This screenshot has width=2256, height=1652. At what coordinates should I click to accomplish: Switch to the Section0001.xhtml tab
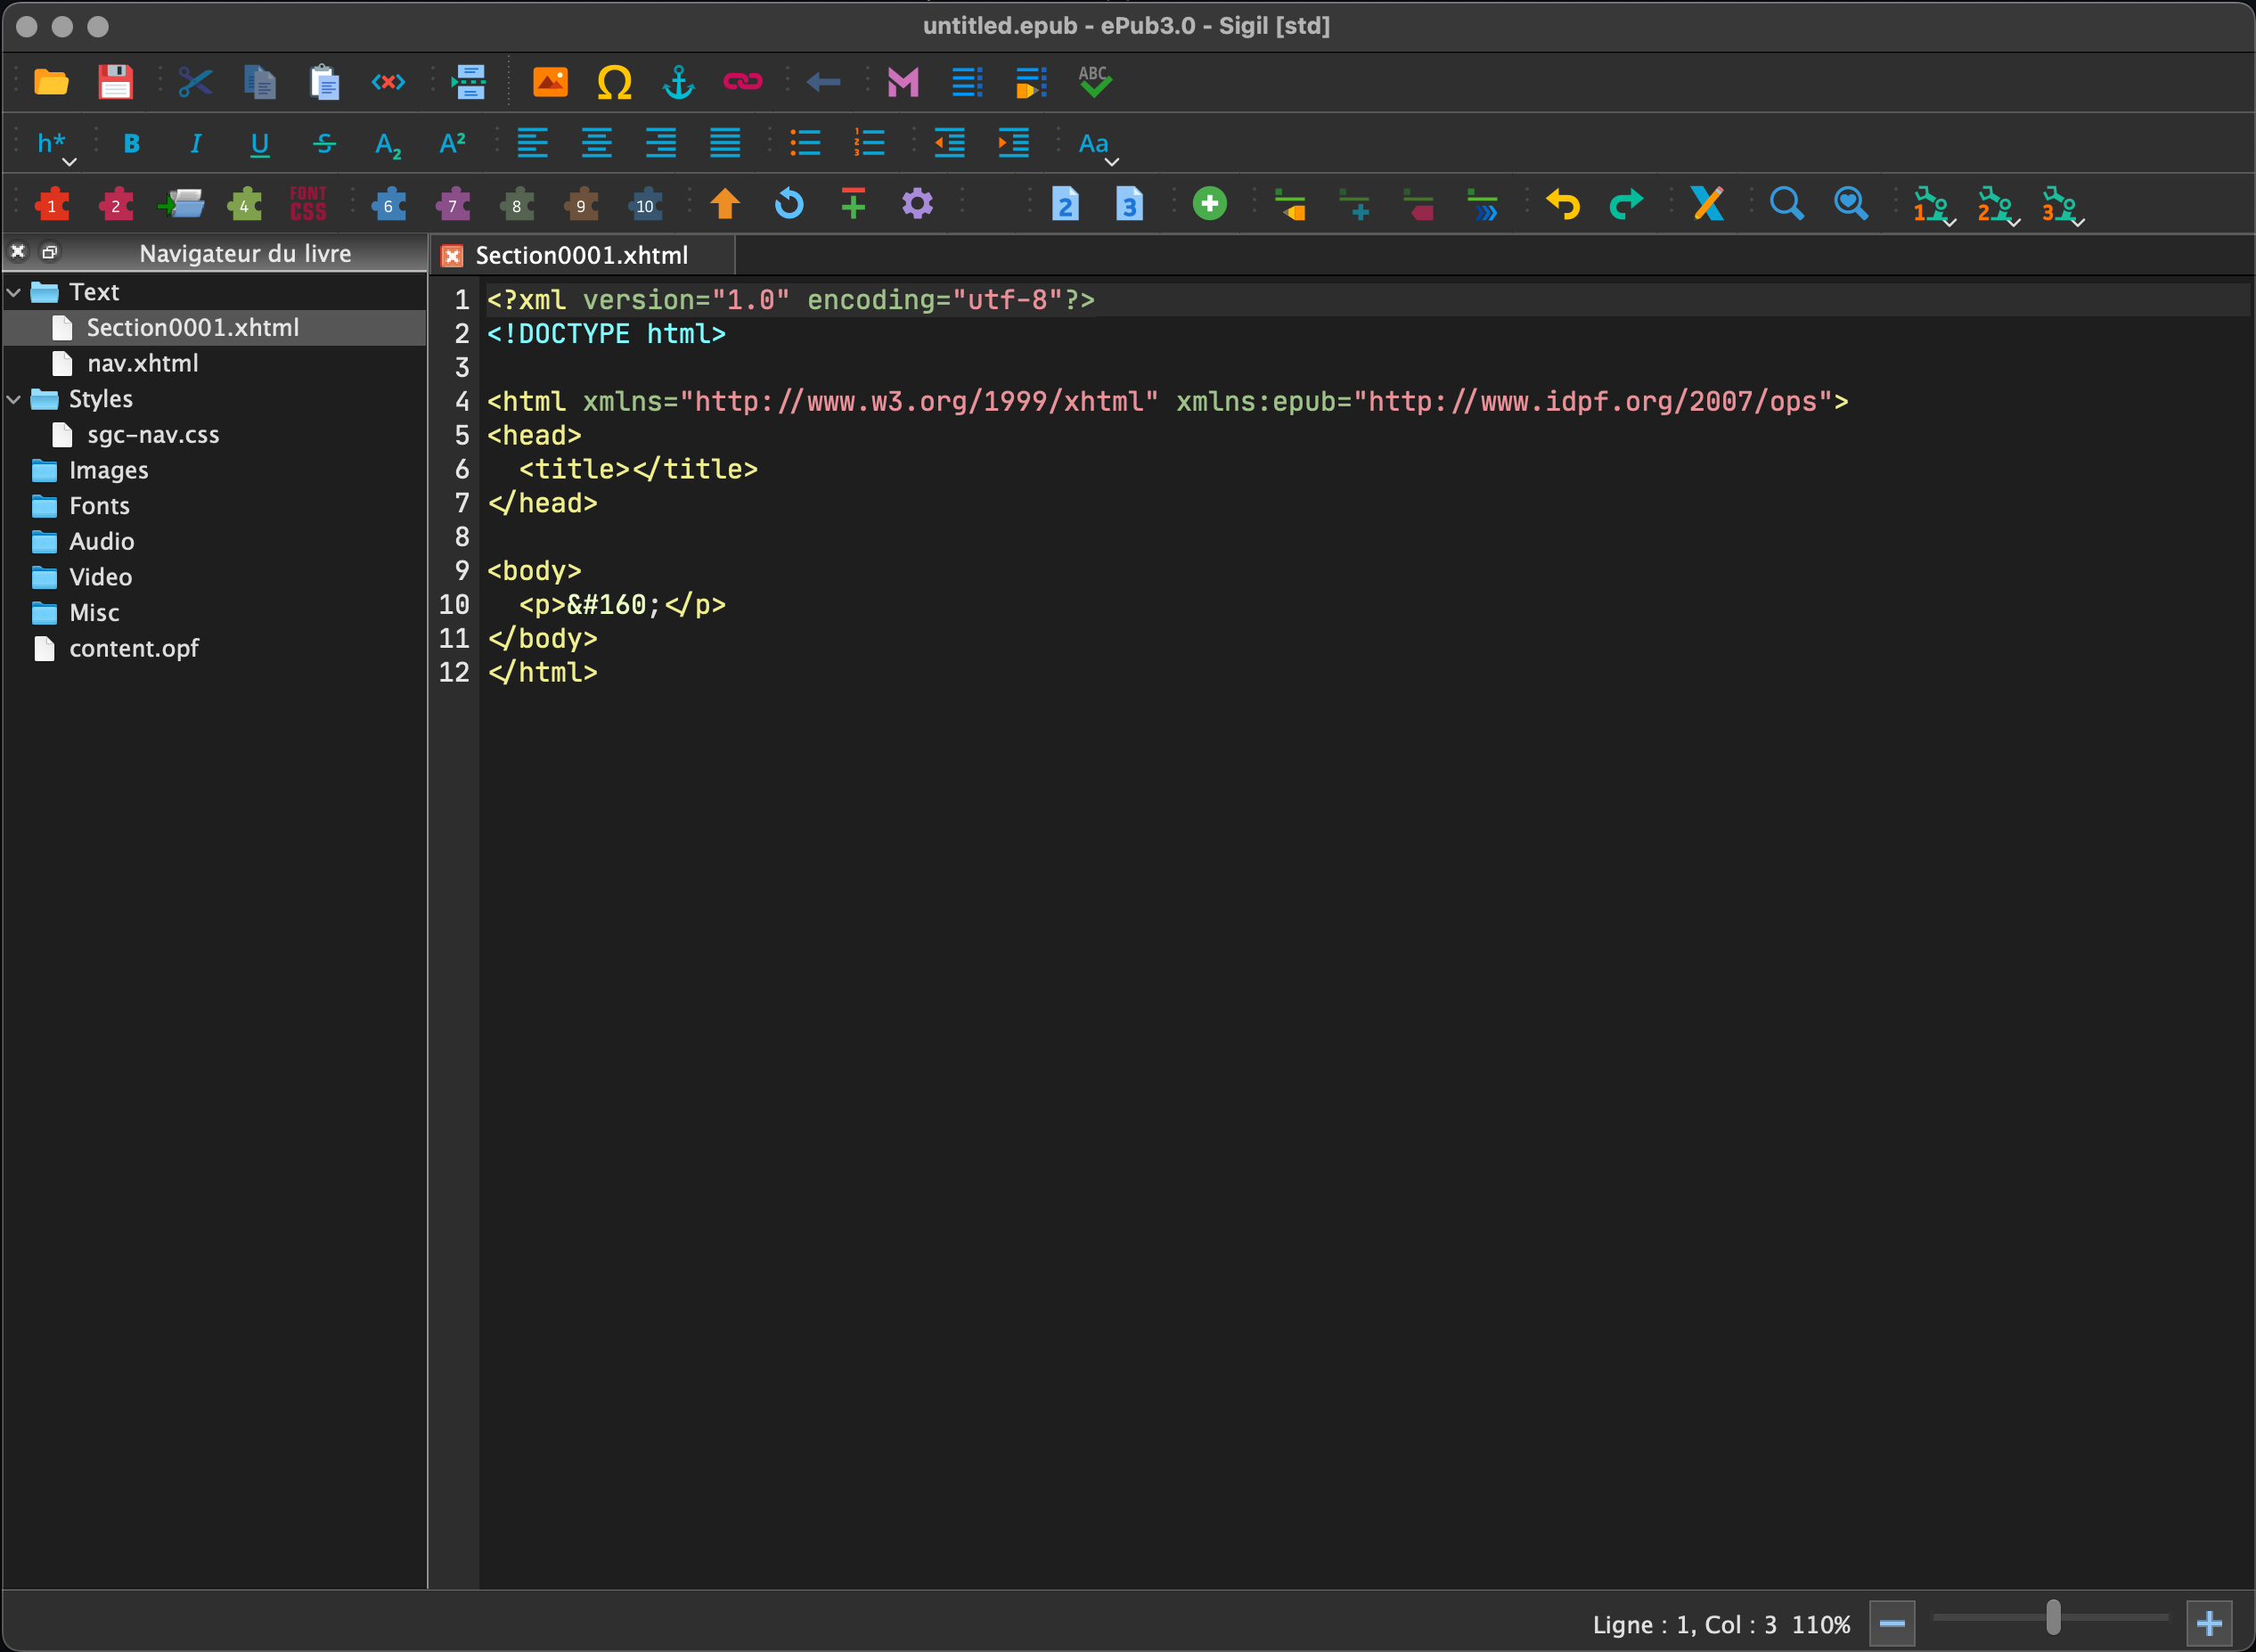(x=583, y=255)
